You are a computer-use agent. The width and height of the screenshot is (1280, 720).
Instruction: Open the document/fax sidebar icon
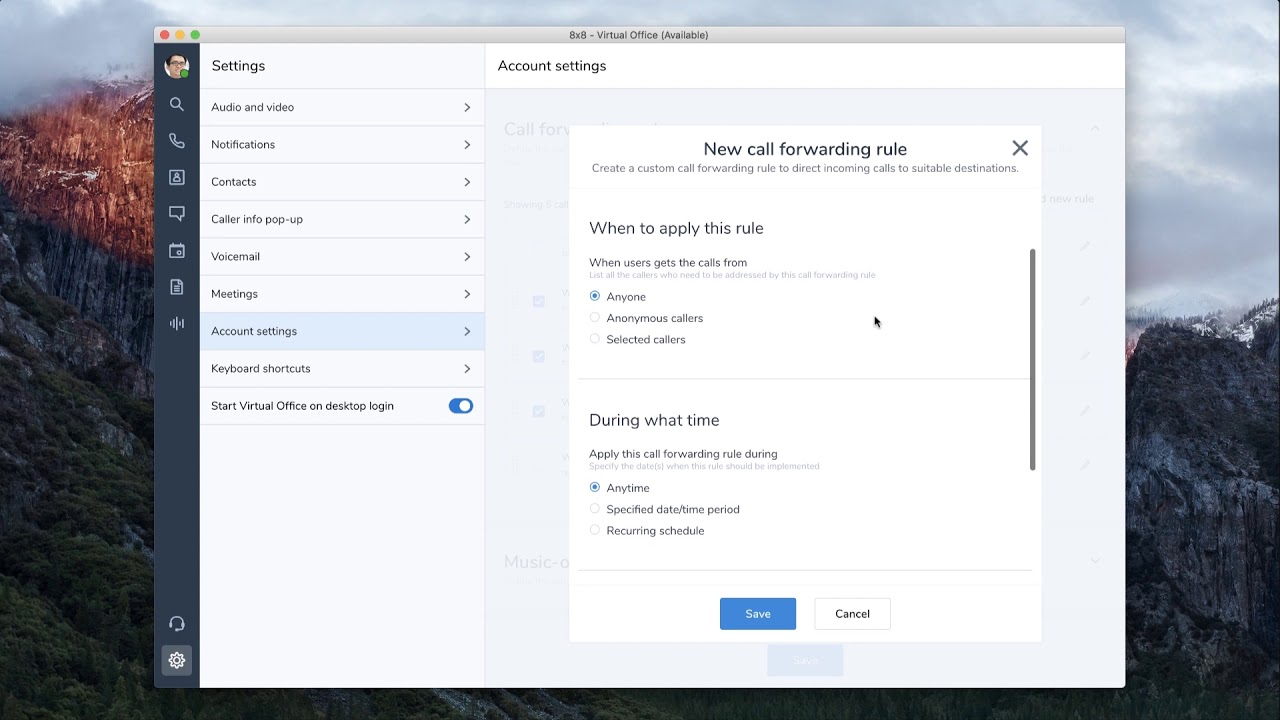tap(177, 287)
